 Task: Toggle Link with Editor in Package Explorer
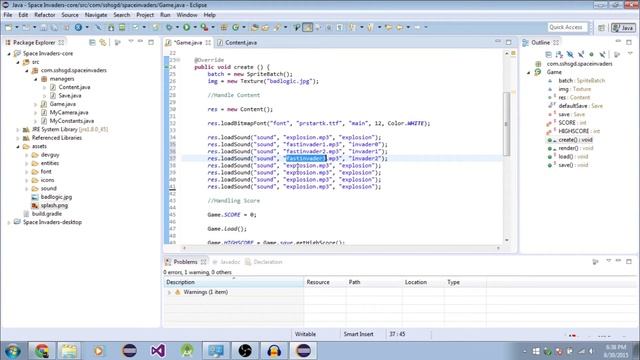103,42
